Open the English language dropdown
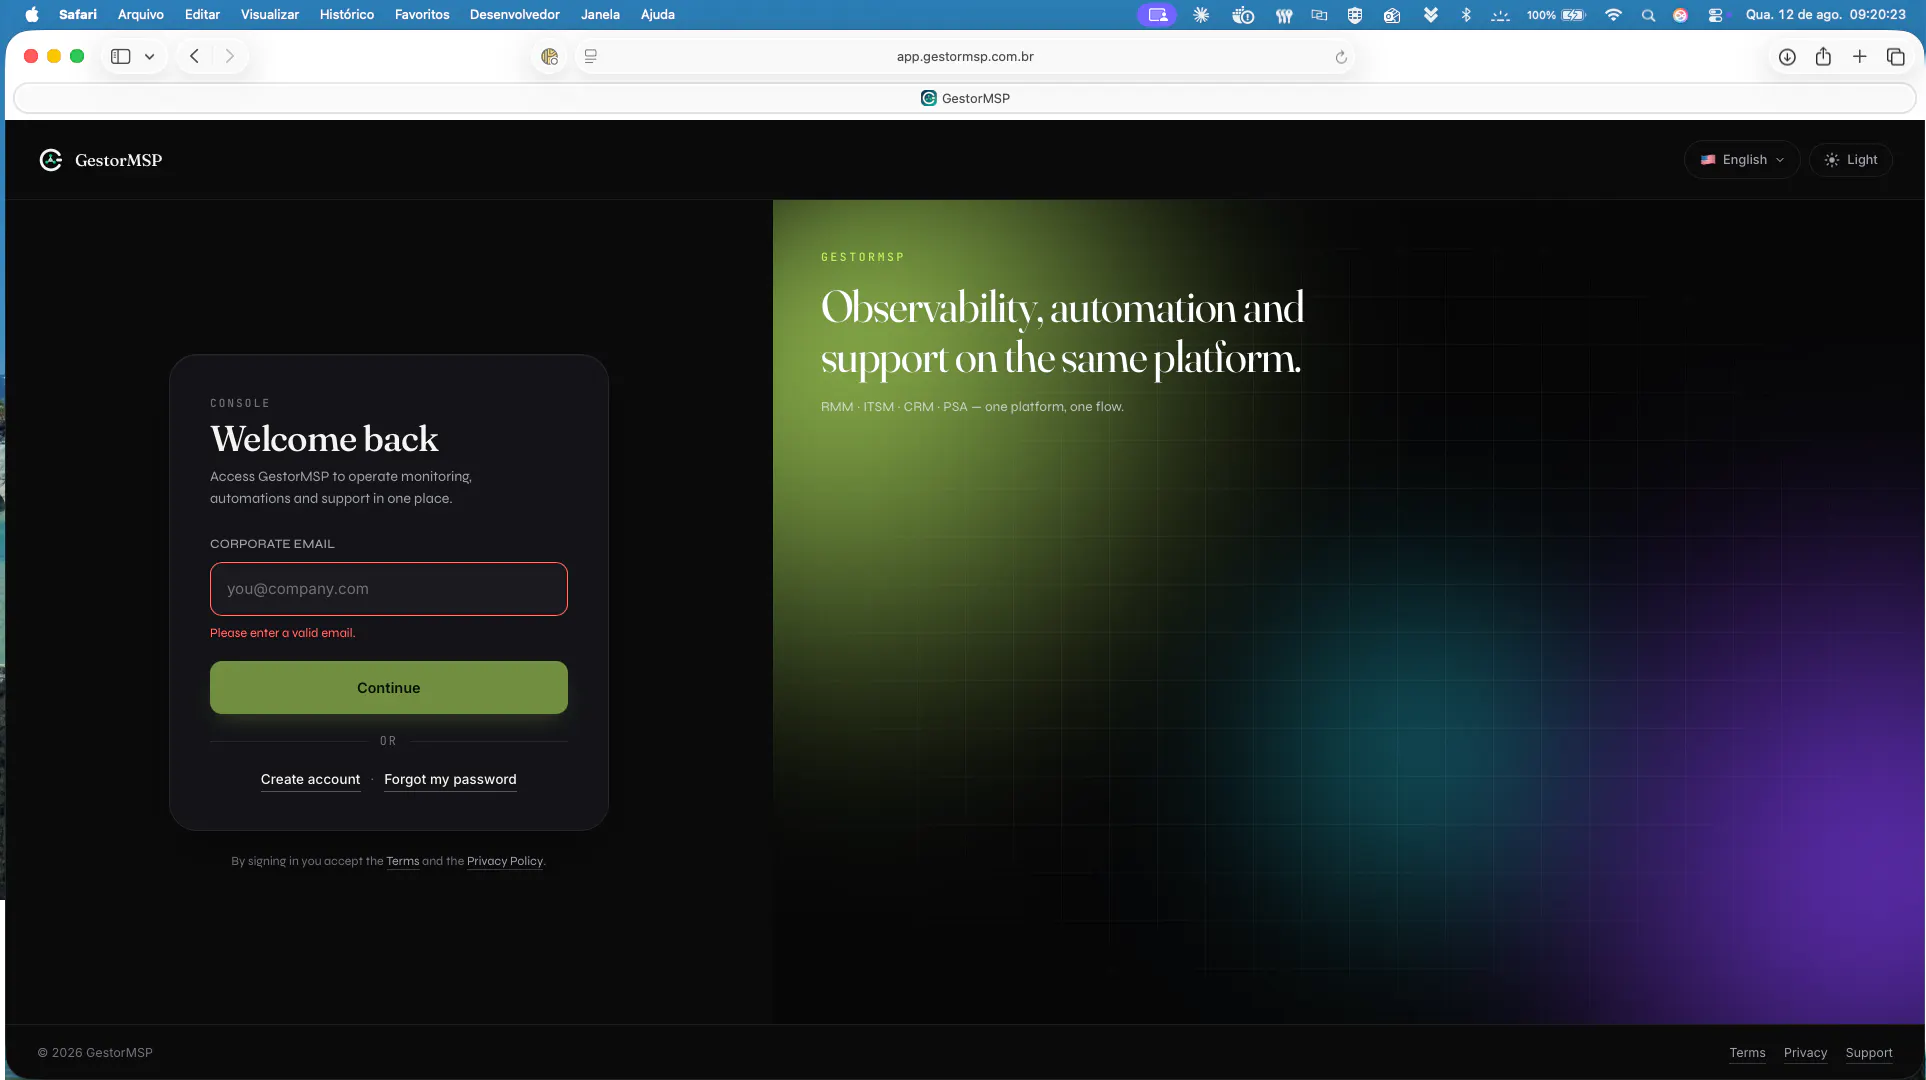The width and height of the screenshot is (1926, 1080). tap(1742, 160)
